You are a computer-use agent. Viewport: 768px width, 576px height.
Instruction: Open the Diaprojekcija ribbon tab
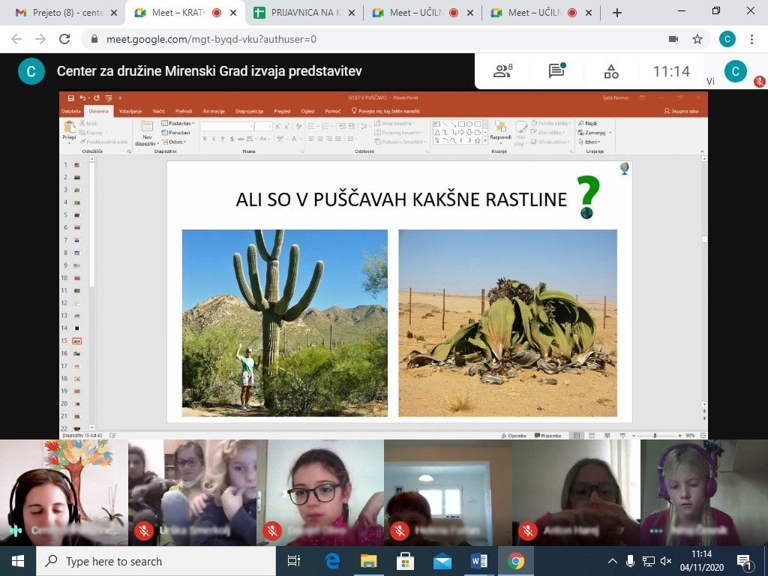(x=249, y=111)
